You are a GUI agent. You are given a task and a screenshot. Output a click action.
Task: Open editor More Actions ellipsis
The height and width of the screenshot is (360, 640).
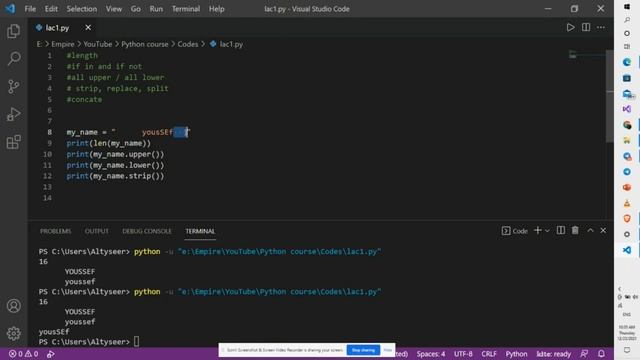[601, 27]
